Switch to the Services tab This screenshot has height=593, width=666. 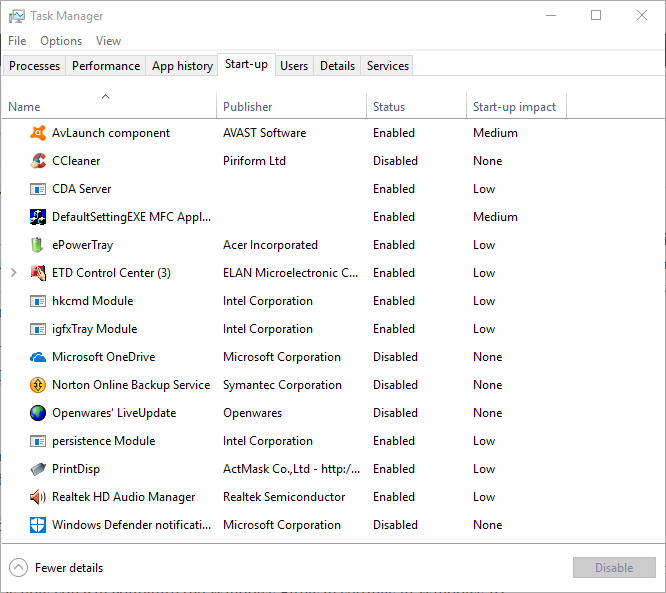coord(387,66)
